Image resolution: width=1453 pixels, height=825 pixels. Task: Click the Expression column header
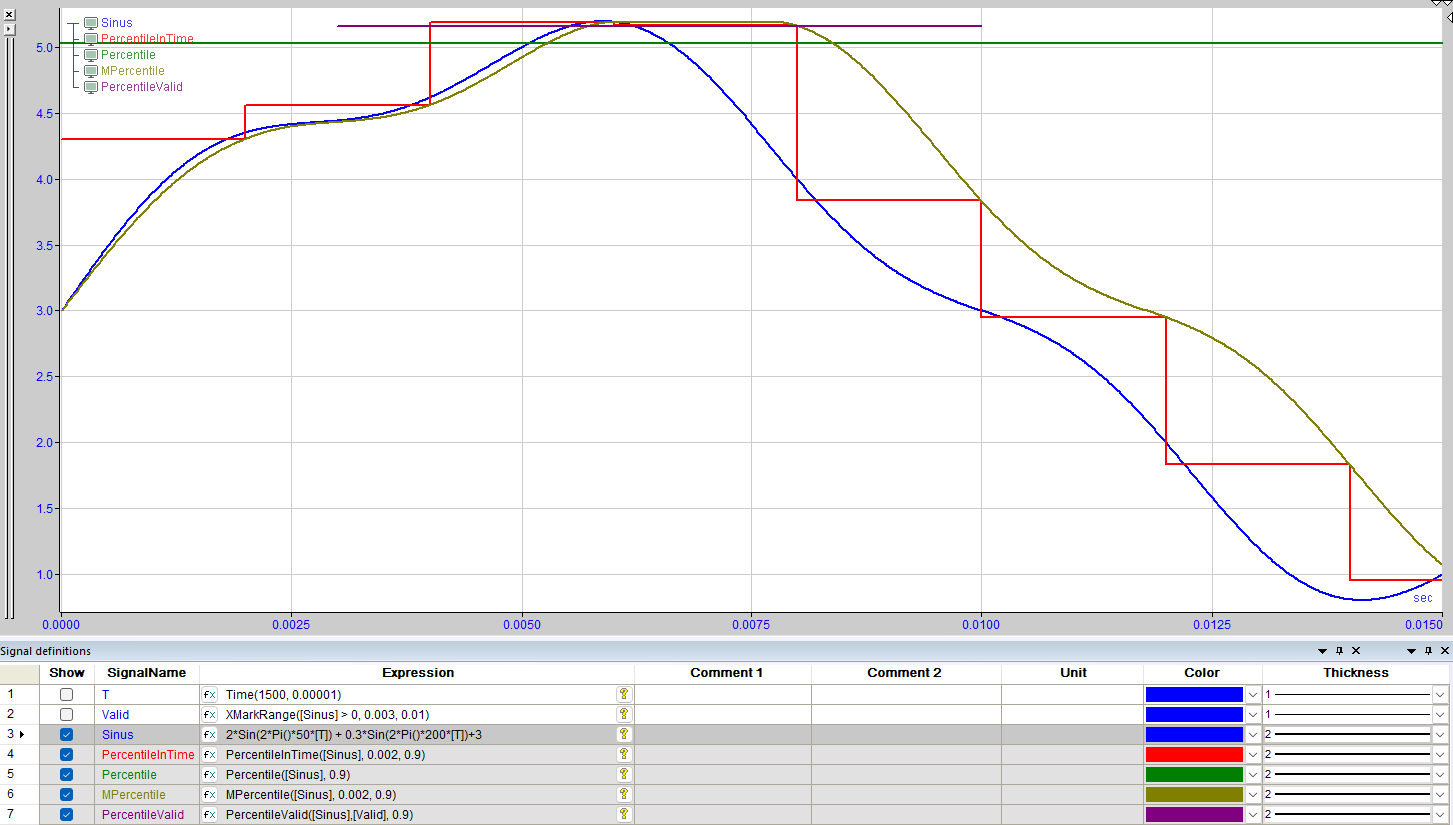417,673
